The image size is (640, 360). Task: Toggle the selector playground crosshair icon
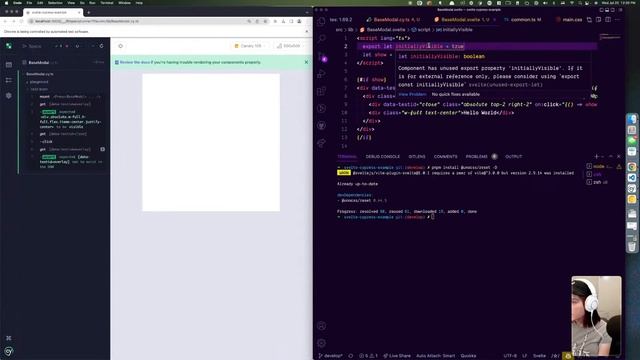121,46
